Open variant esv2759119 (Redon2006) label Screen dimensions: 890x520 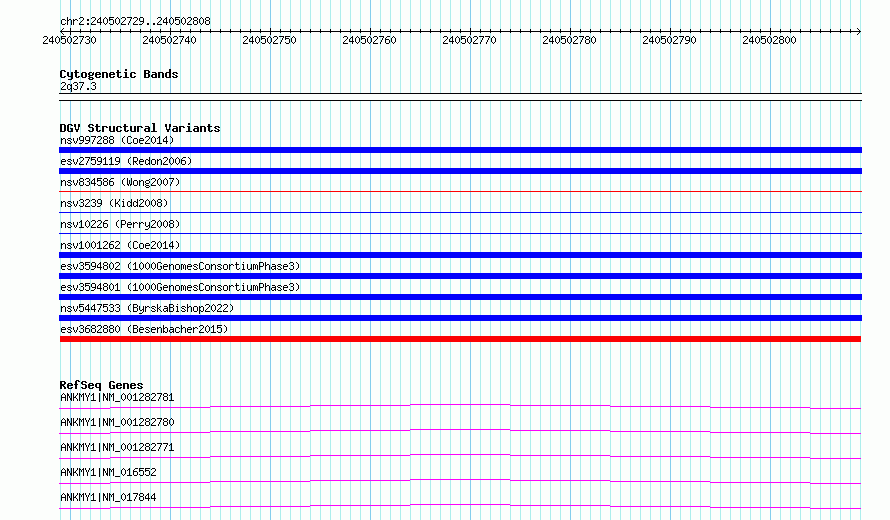click(126, 161)
